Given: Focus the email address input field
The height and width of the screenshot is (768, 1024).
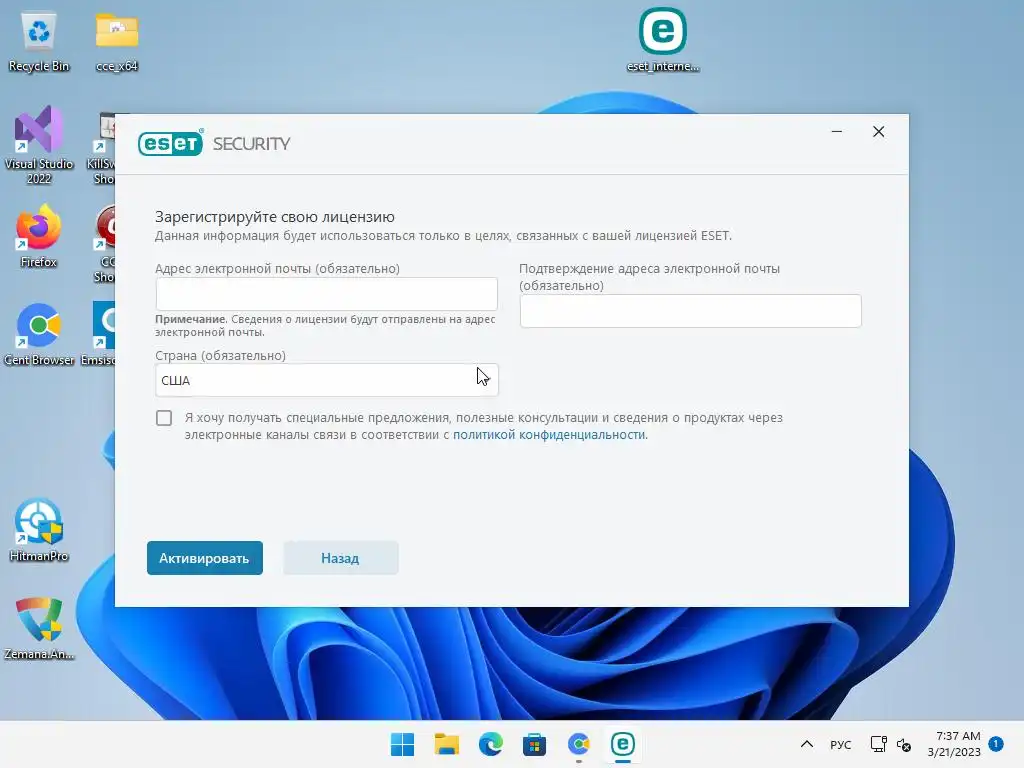Looking at the screenshot, I should 327,294.
